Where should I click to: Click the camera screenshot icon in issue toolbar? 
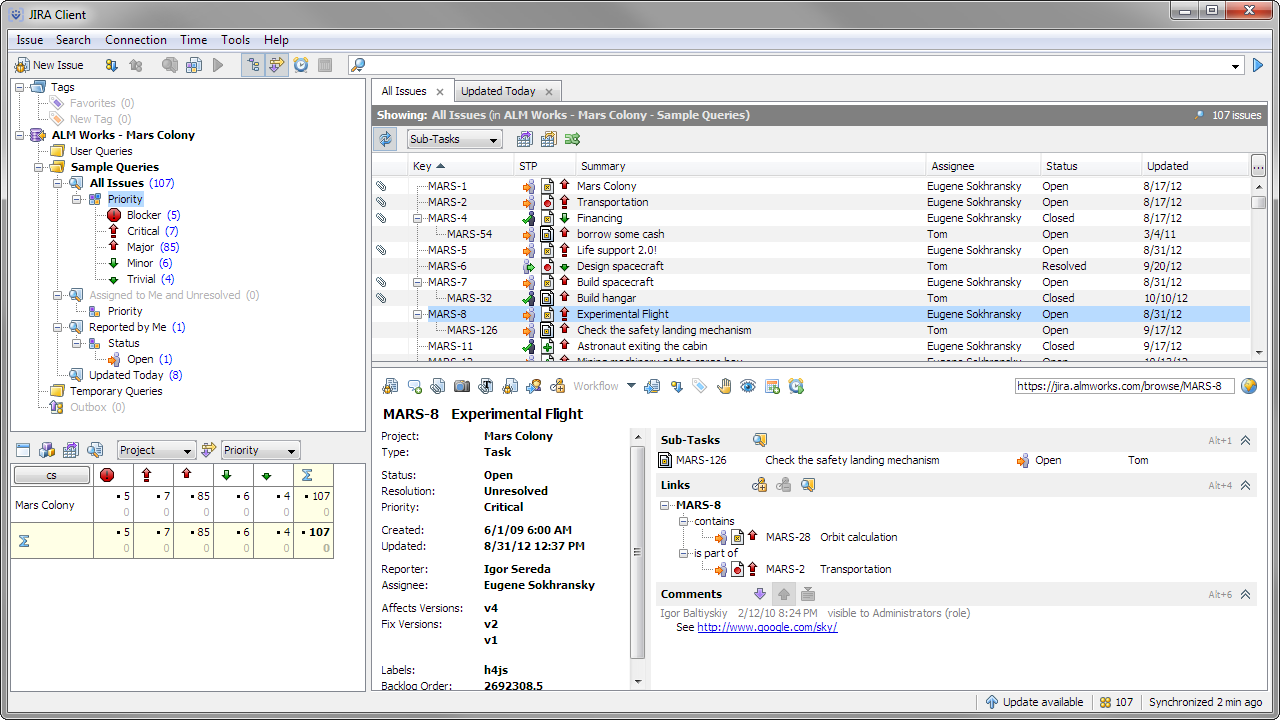(x=462, y=386)
